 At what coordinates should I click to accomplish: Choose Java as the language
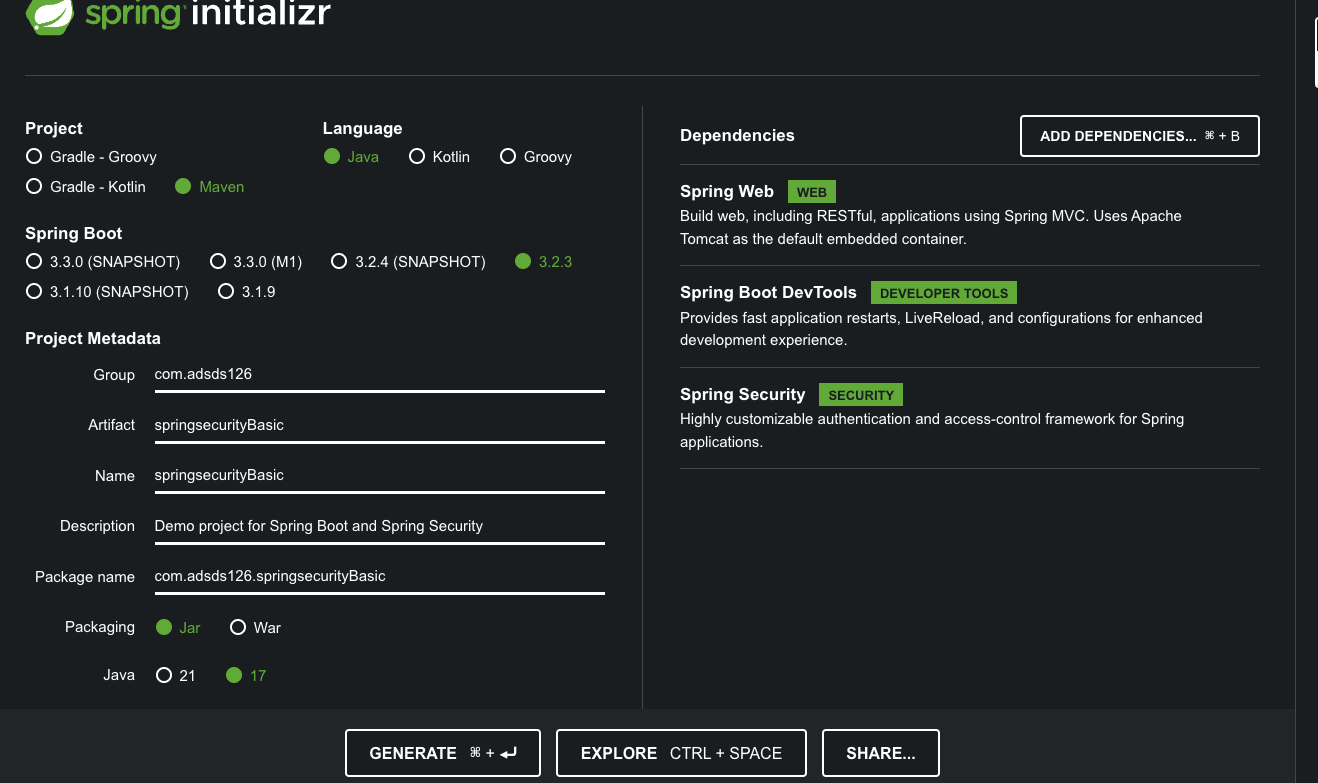click(351, 157)
